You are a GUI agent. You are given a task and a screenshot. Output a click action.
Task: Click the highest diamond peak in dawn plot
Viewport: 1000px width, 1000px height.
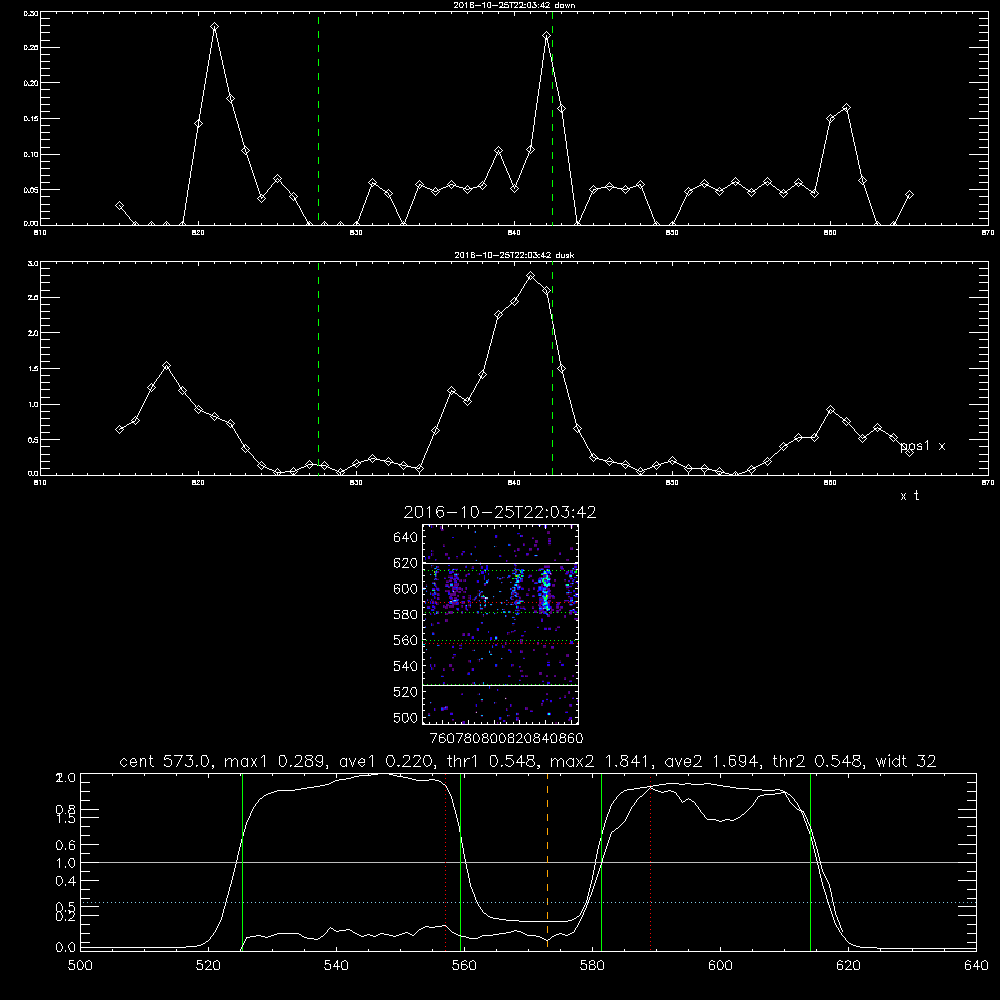214,27
